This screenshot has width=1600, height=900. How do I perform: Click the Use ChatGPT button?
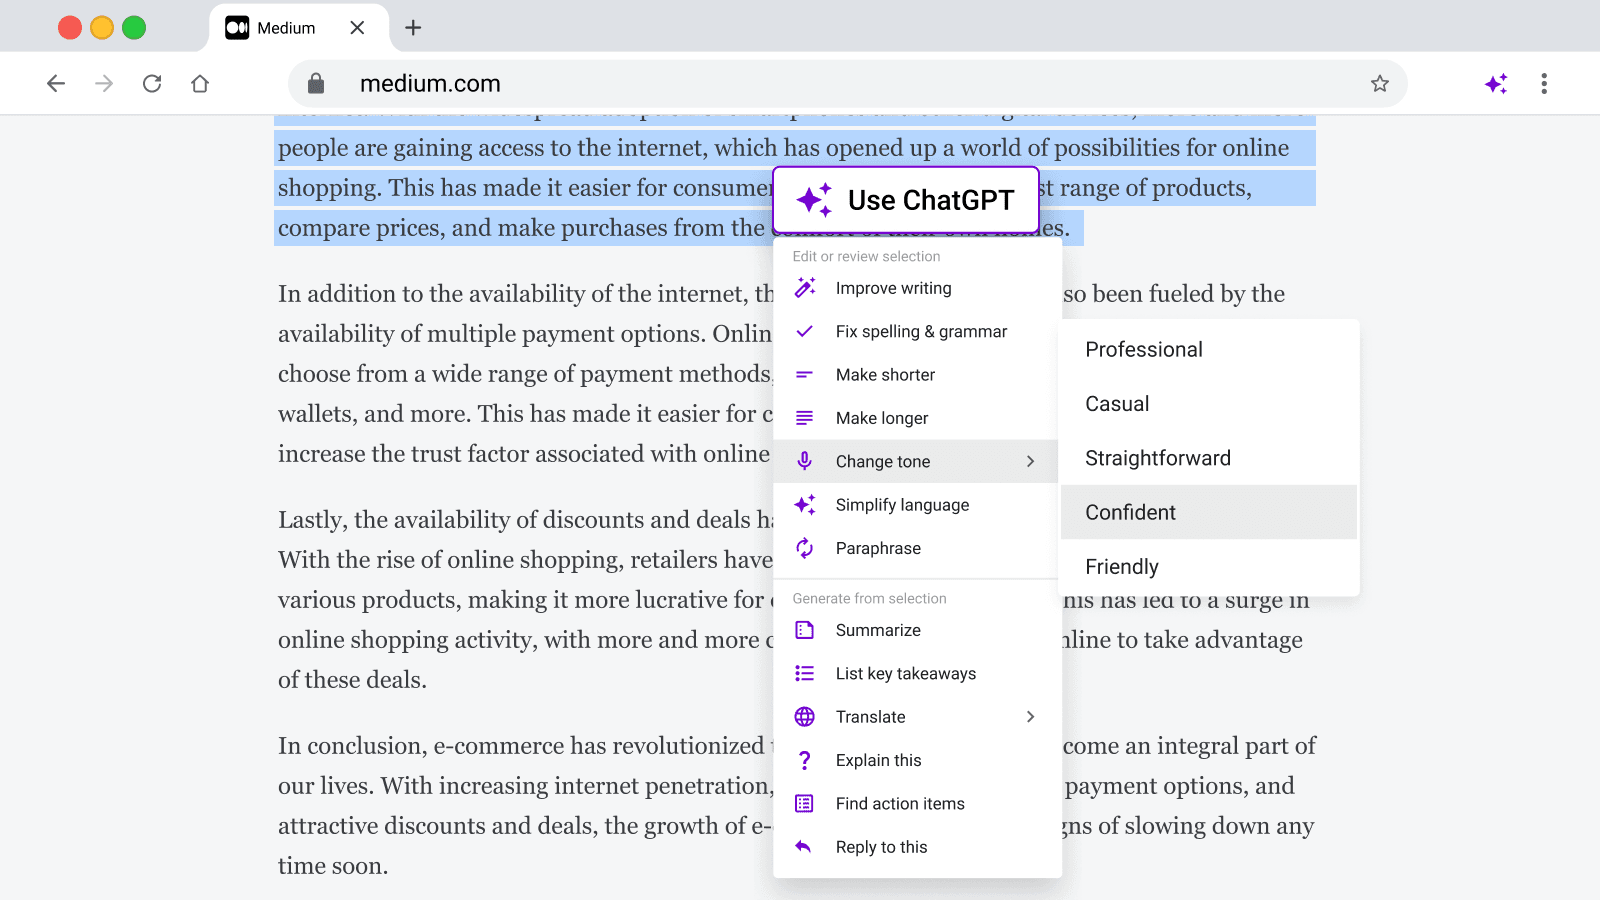906,200
